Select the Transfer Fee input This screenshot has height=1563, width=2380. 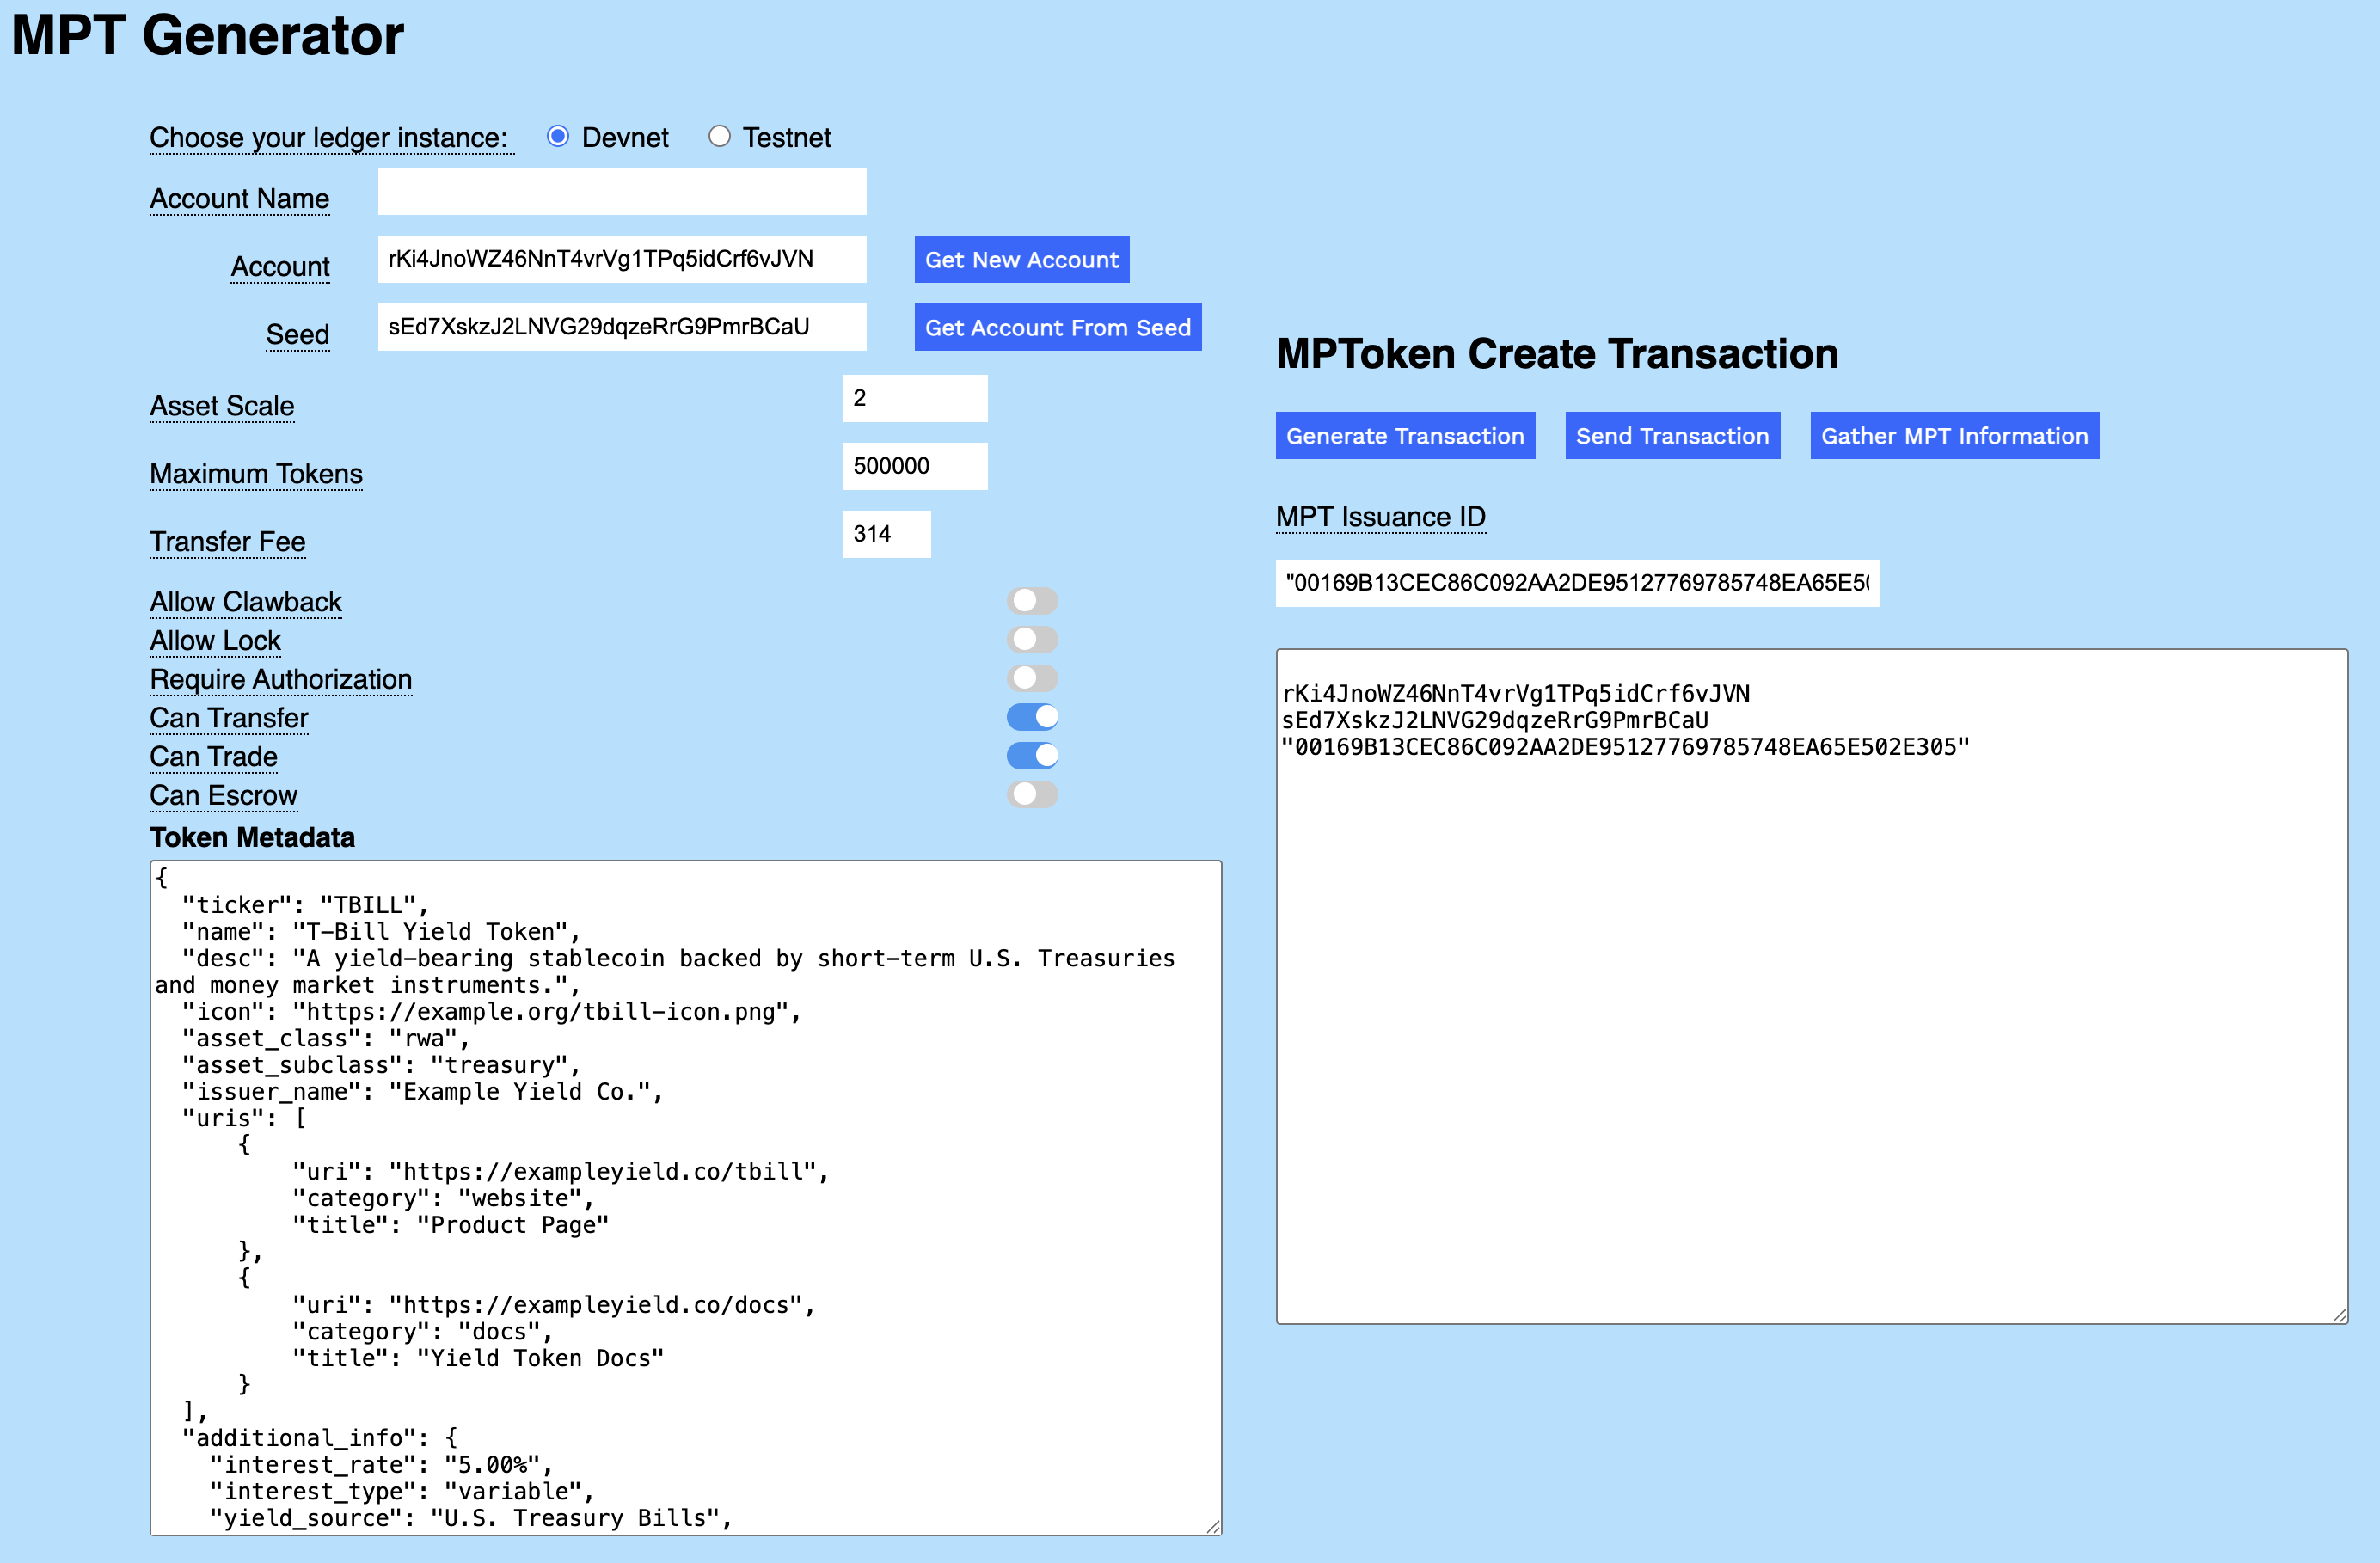tap(886, 535)
